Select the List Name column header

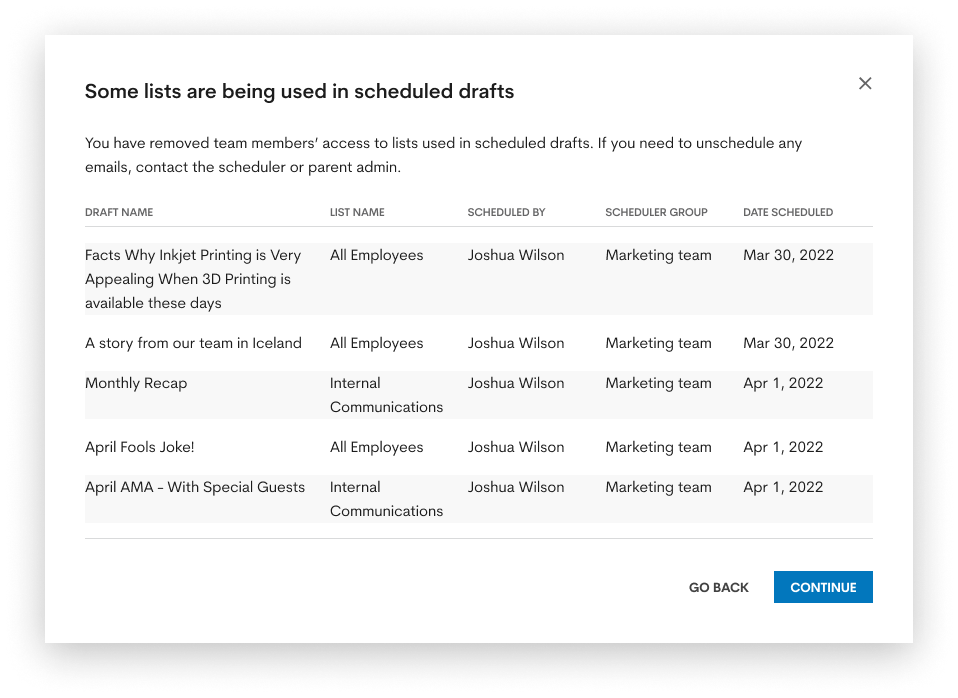[x=357, y=212]
